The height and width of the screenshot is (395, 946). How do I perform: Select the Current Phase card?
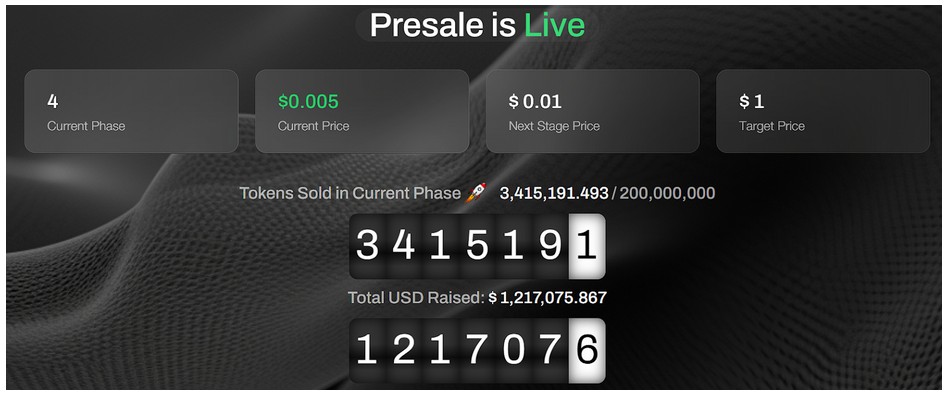tap(132, 111)
